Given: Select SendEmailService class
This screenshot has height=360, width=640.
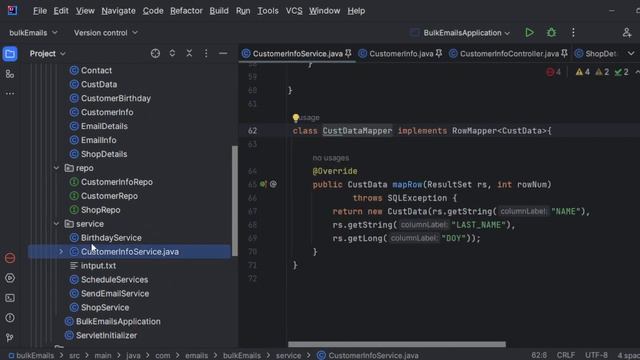Looking at the screenshot, I should 115,293.
